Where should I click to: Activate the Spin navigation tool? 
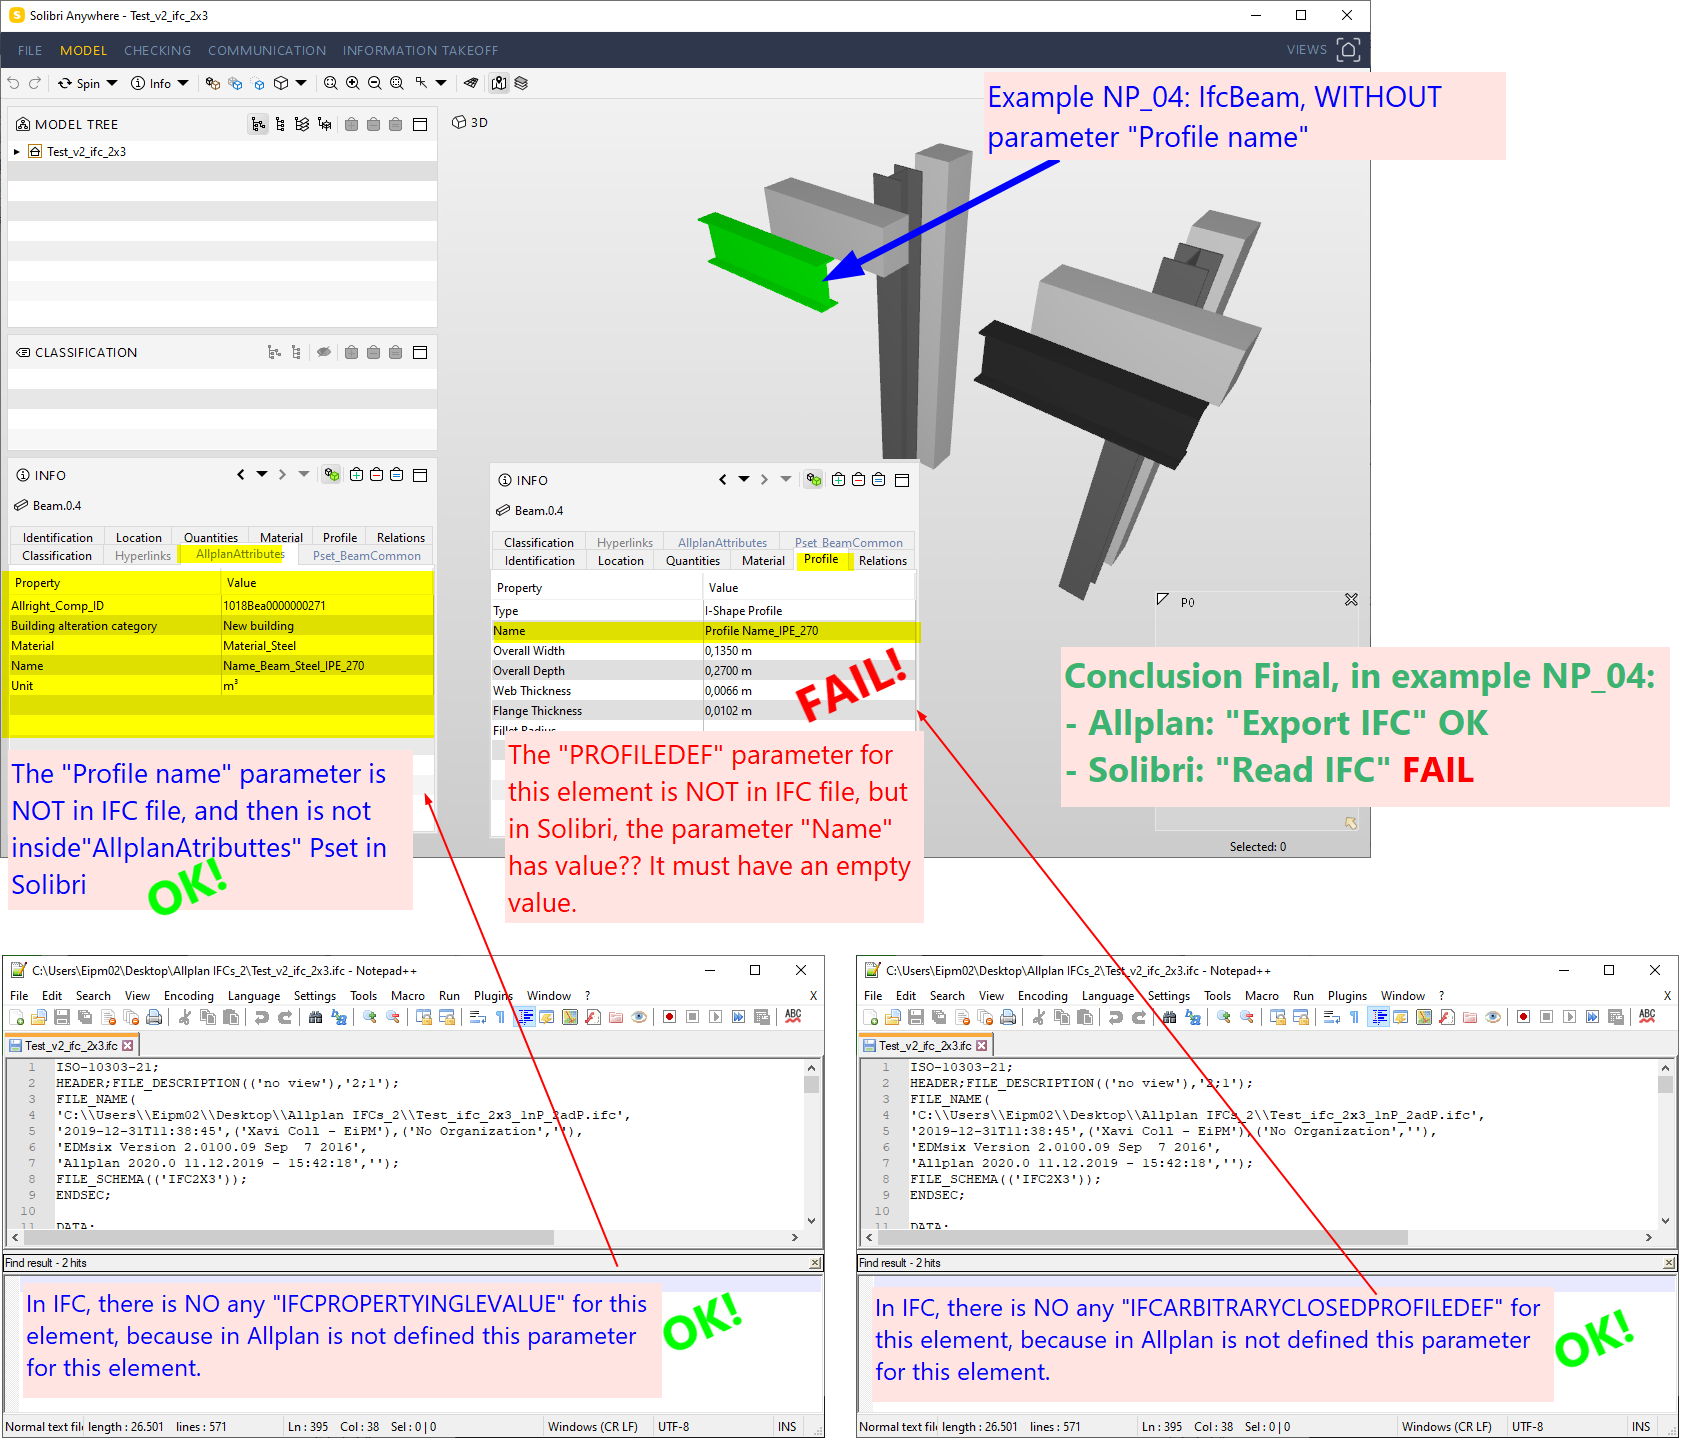click(x=79, y=83)
